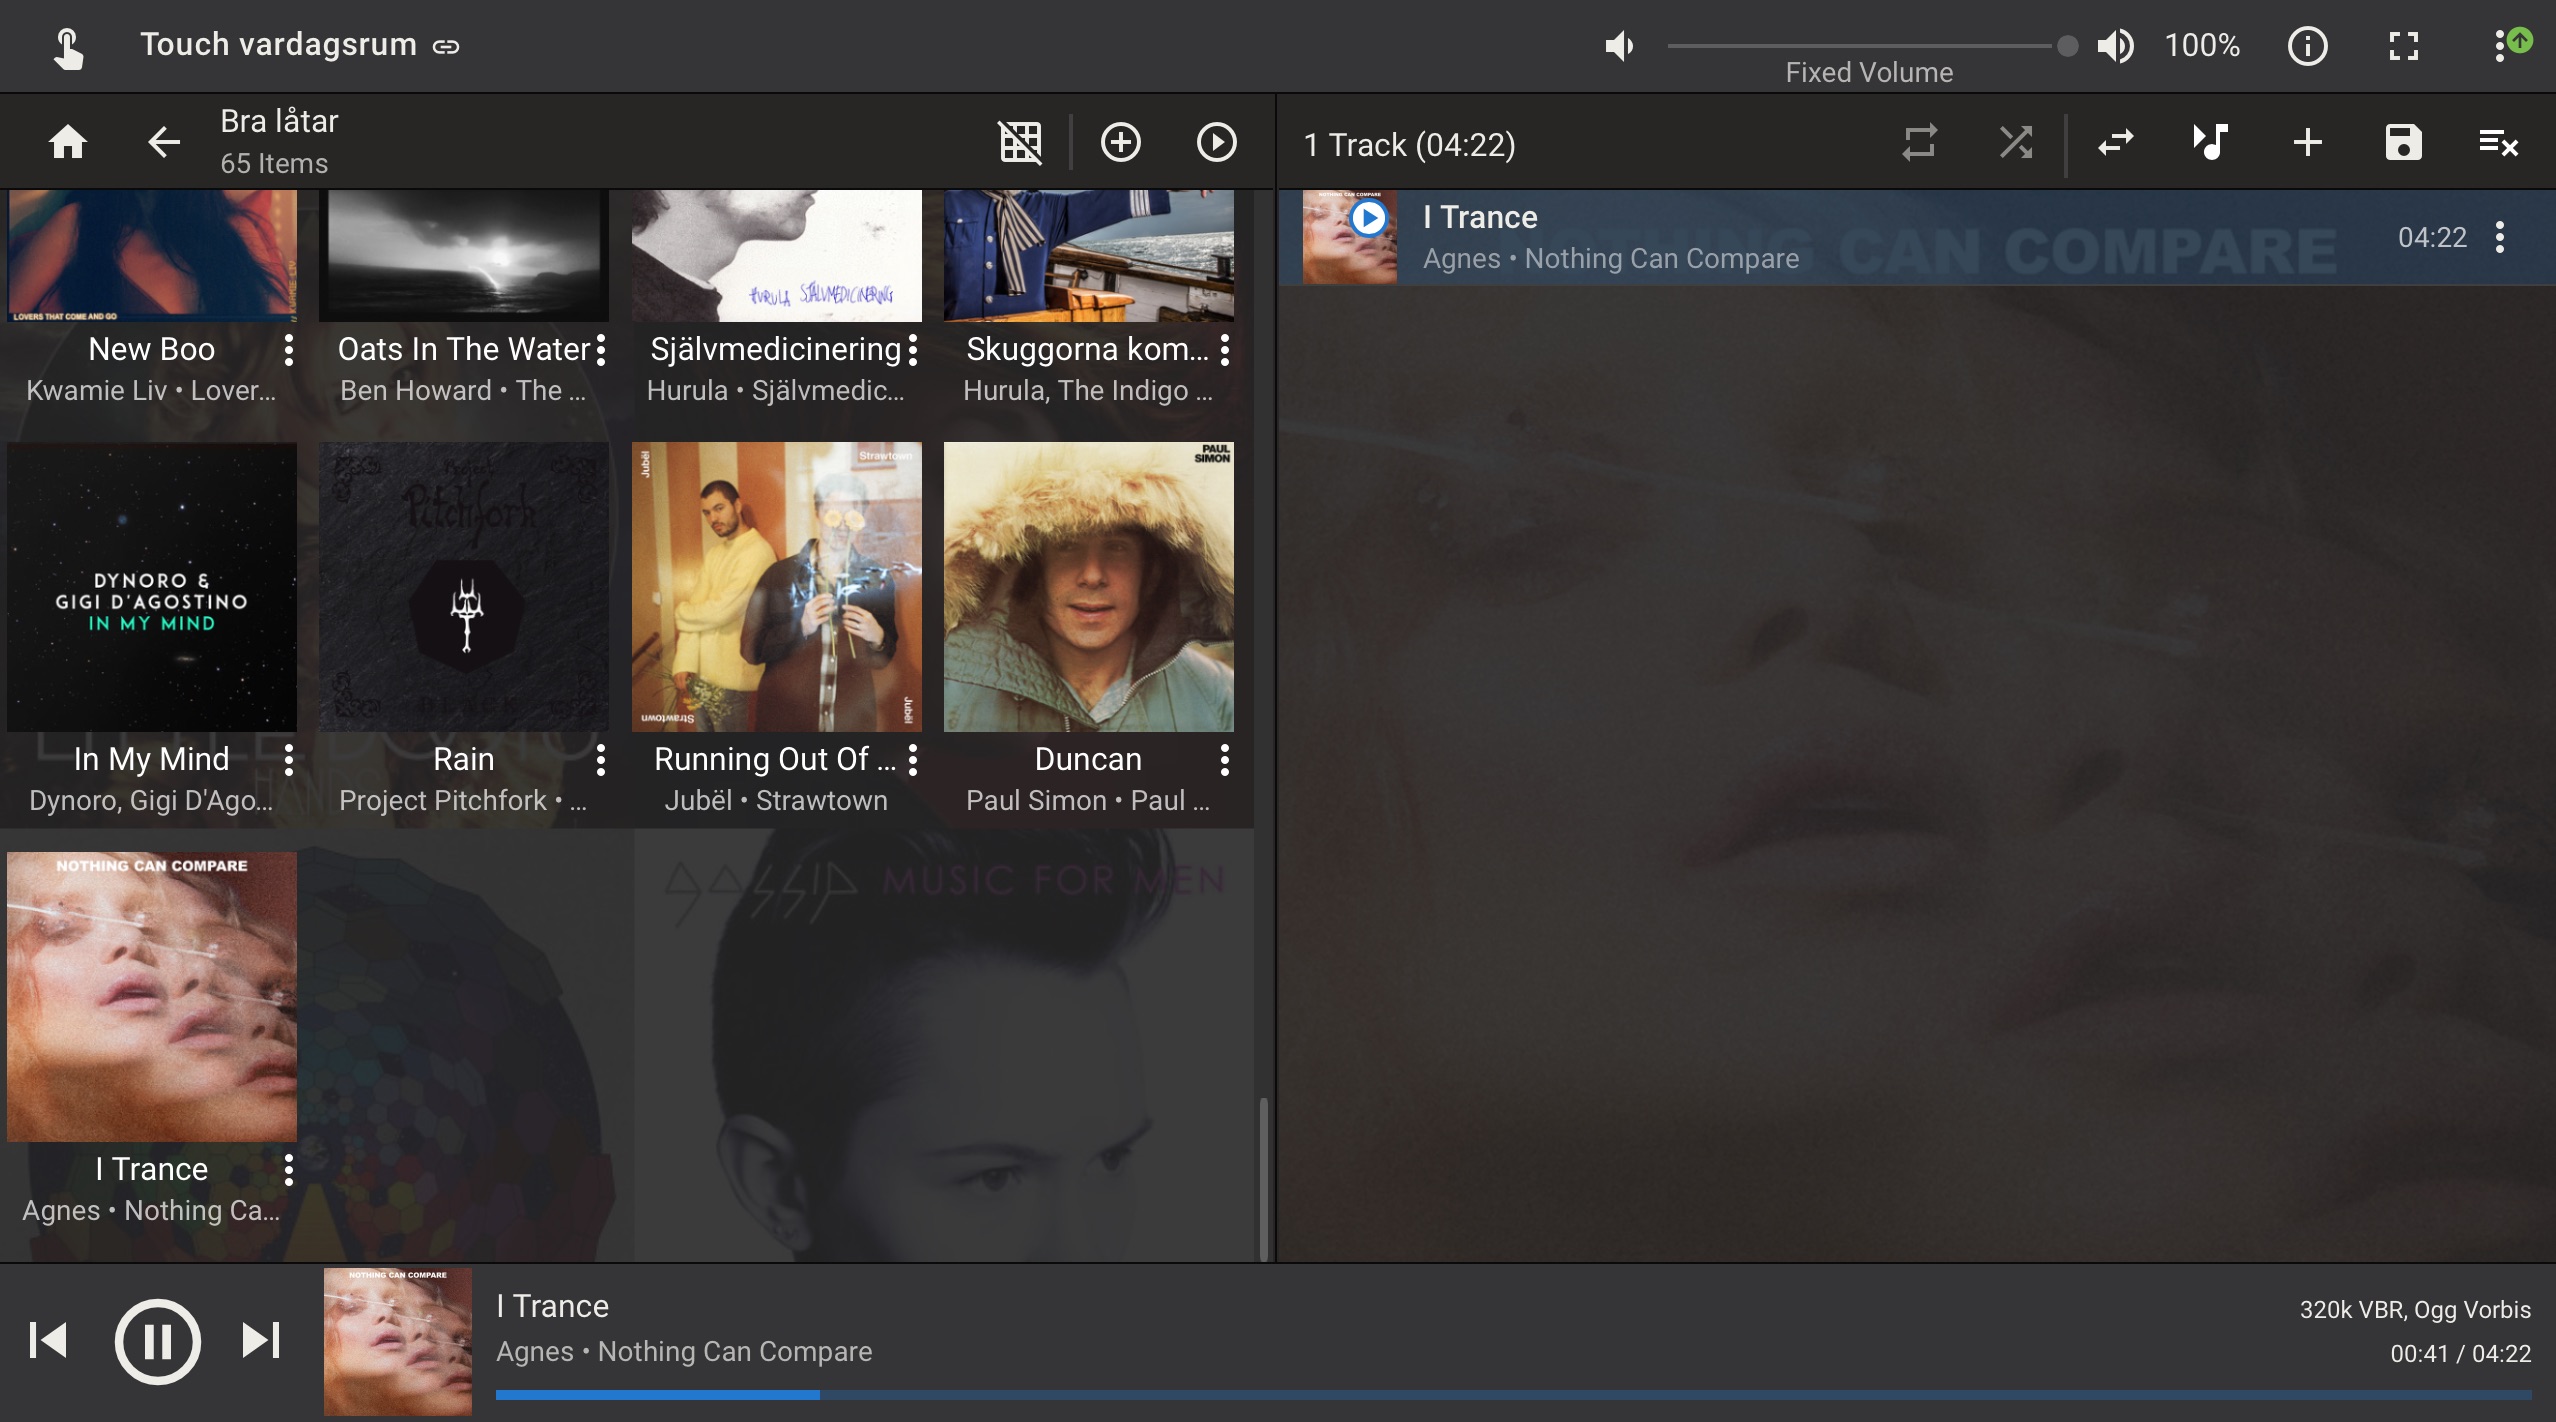Select the Oats In The Water cover
Image resolution: width=2556 pixels, height=1422 pixels.
pyautogui.click(x=464, y=256)
